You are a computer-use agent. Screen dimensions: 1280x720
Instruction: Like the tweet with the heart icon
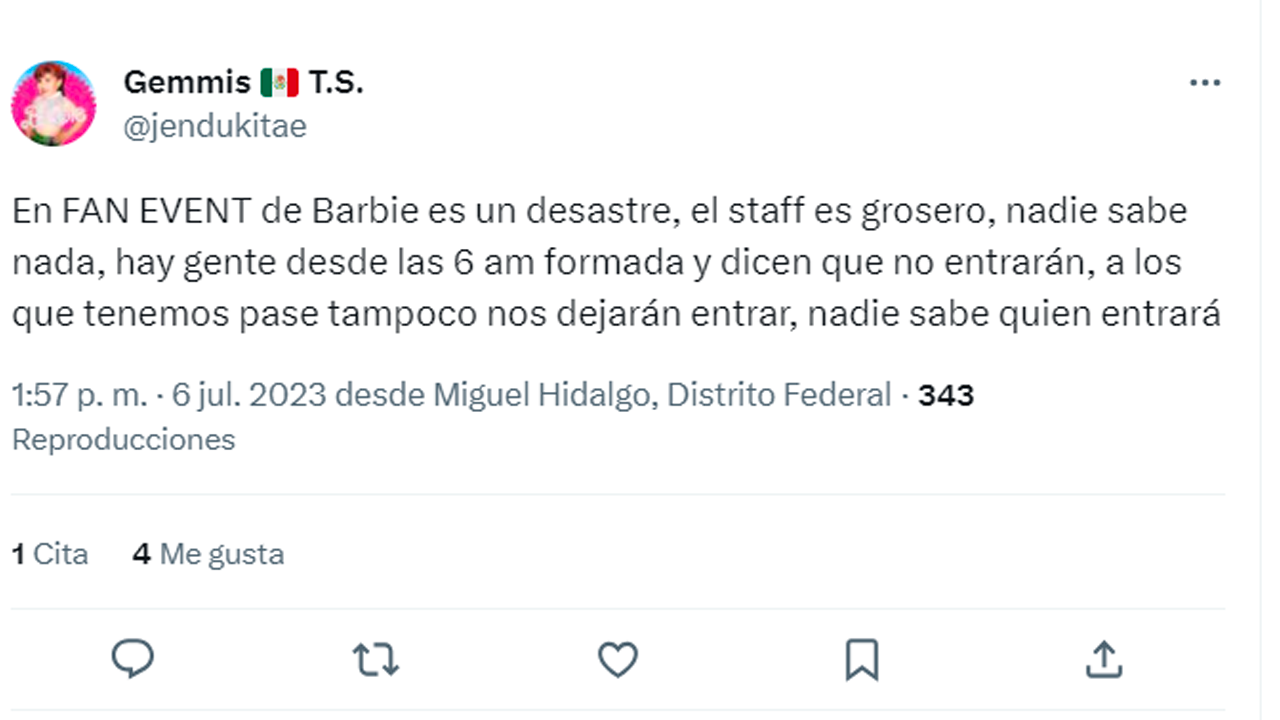(x=618, y=659)
